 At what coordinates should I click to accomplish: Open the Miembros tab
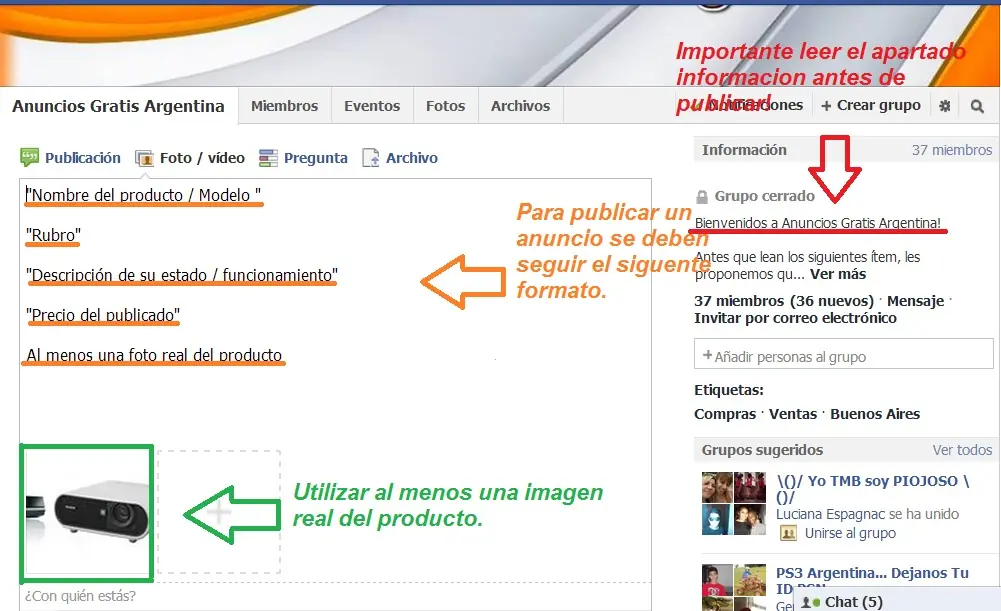(285, 106)
